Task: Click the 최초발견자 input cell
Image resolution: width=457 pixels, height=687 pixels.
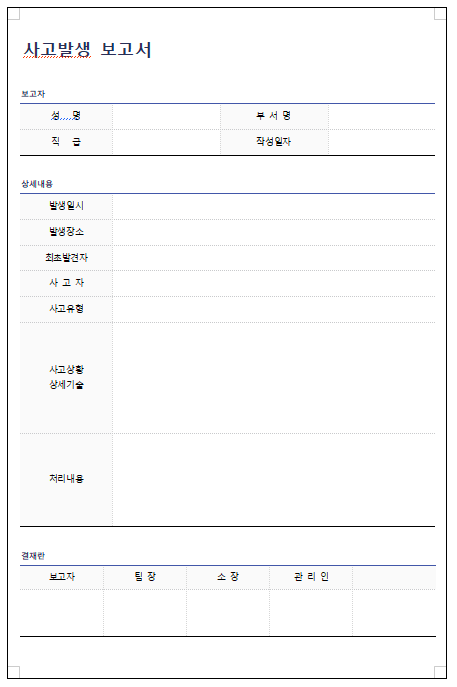Action: pos(274,258)
